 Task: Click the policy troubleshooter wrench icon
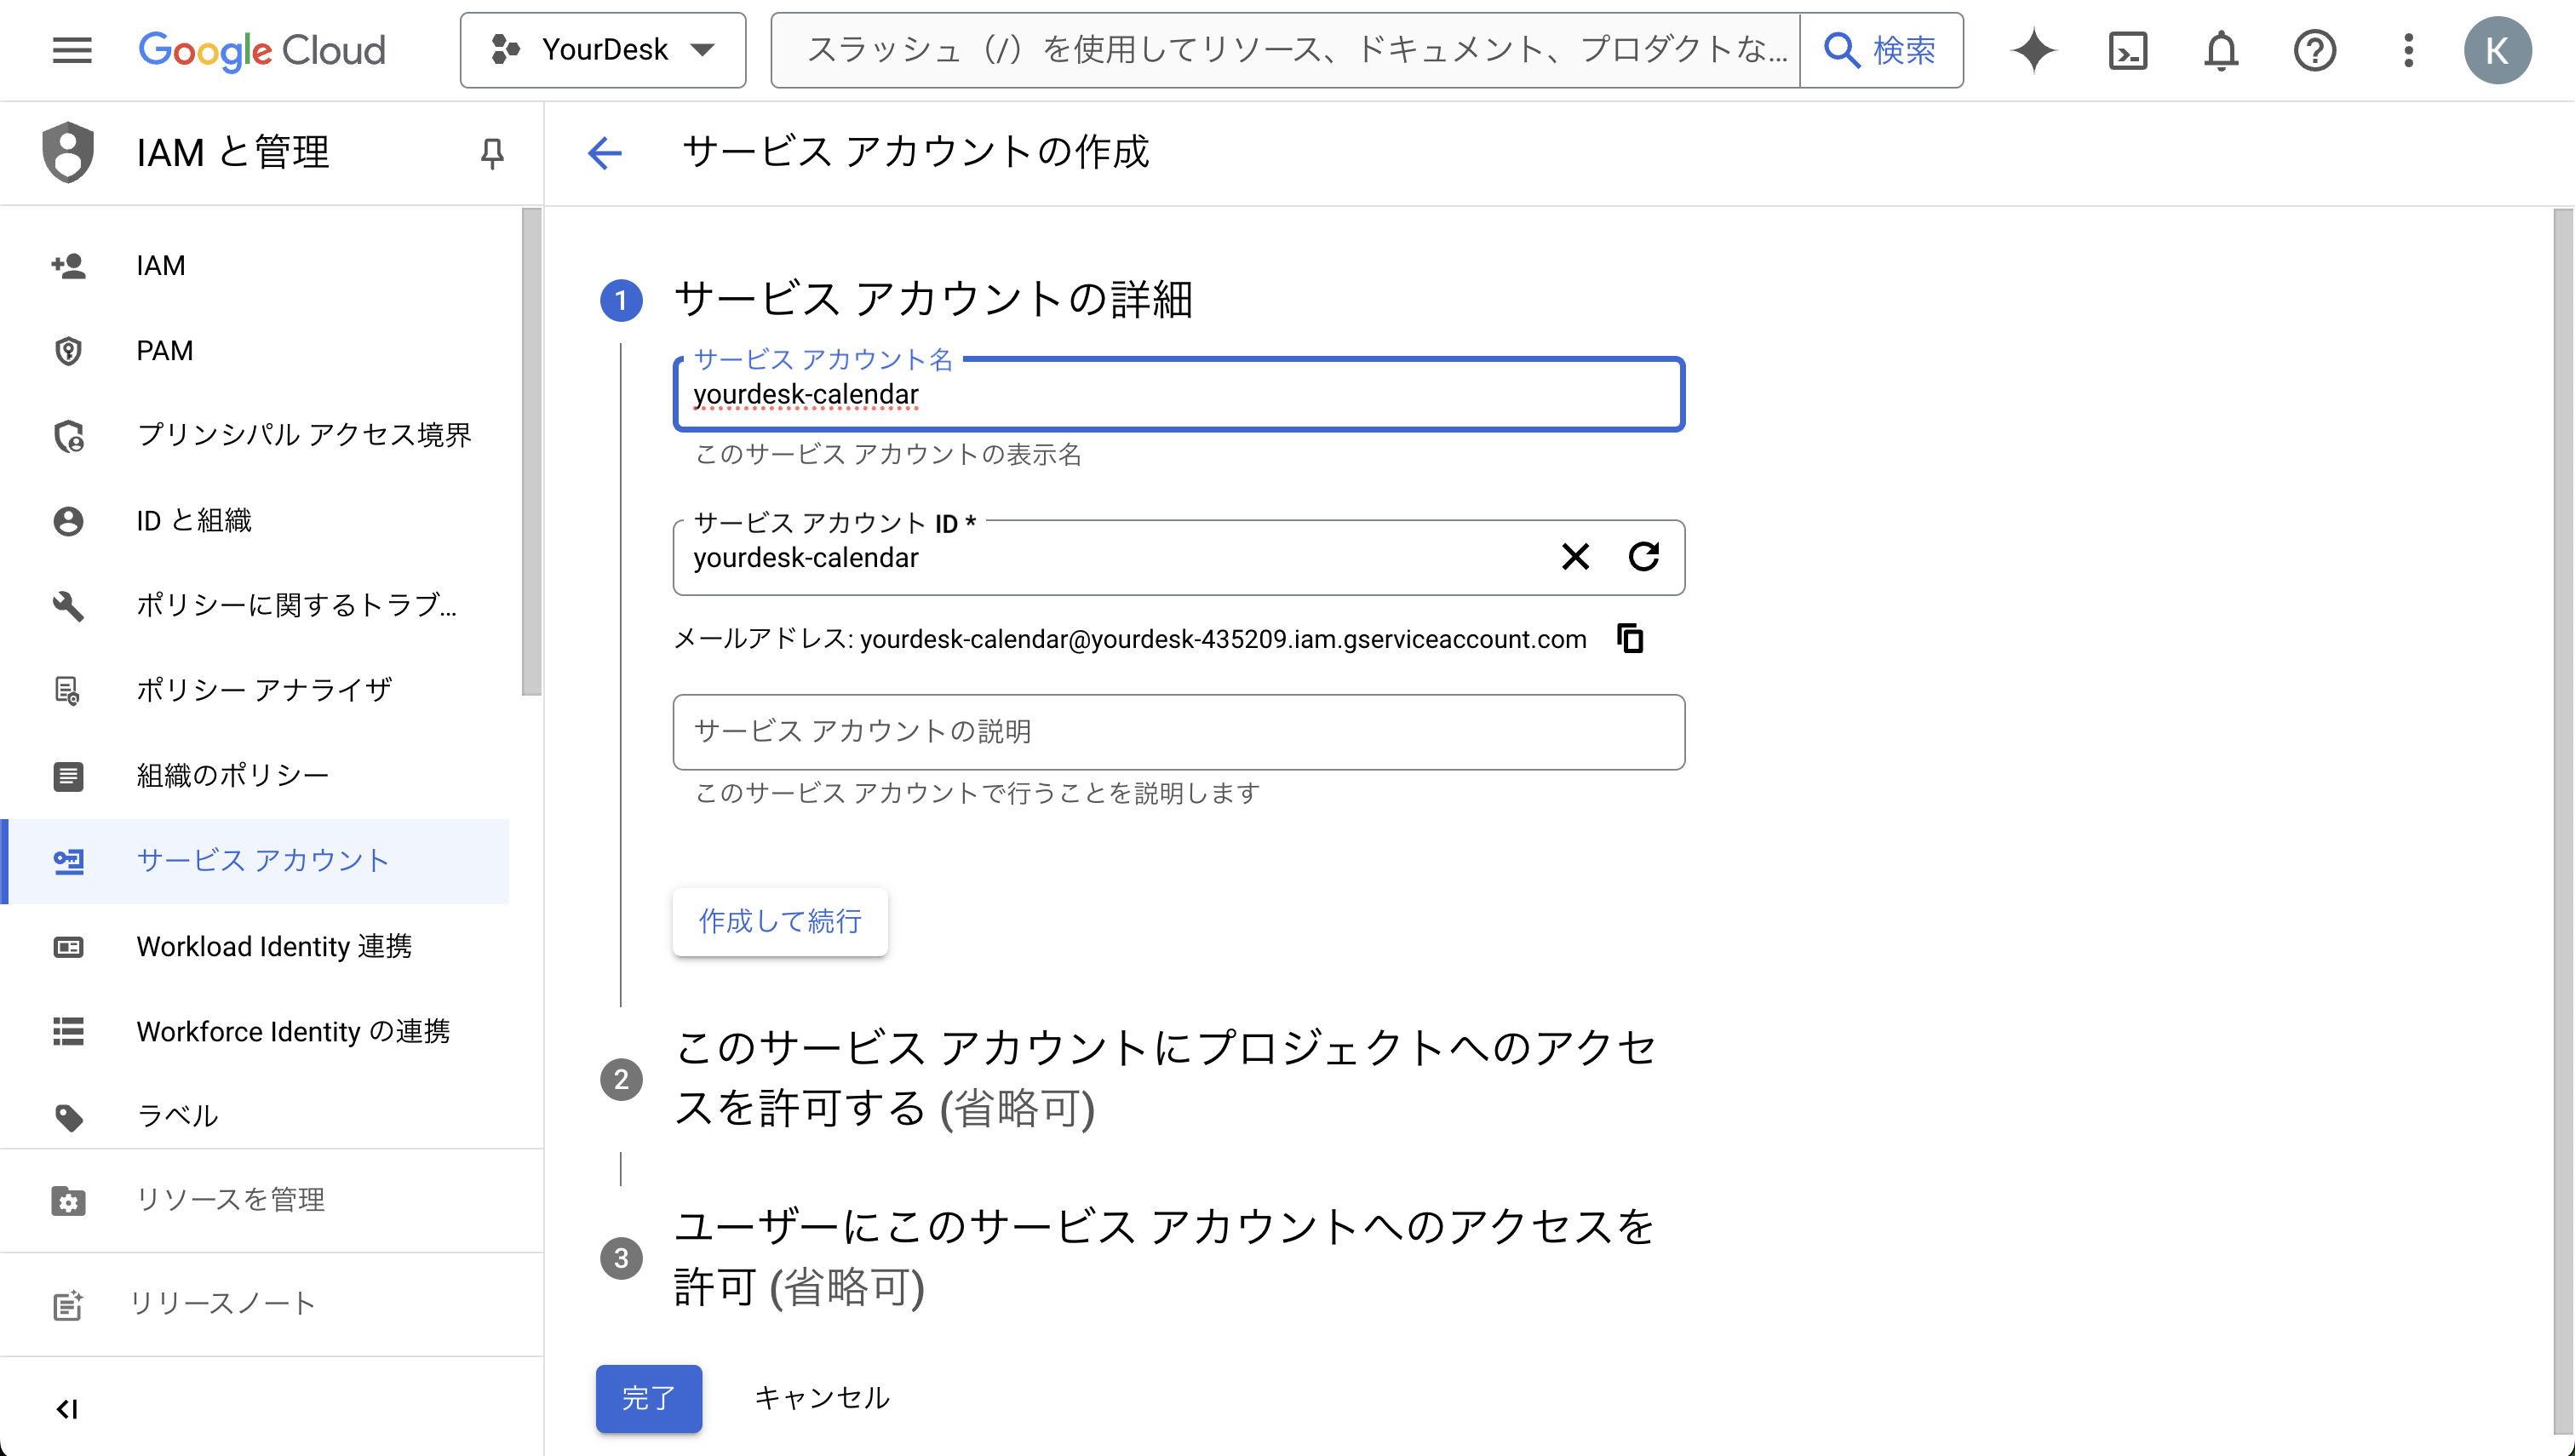pos(68,606)
